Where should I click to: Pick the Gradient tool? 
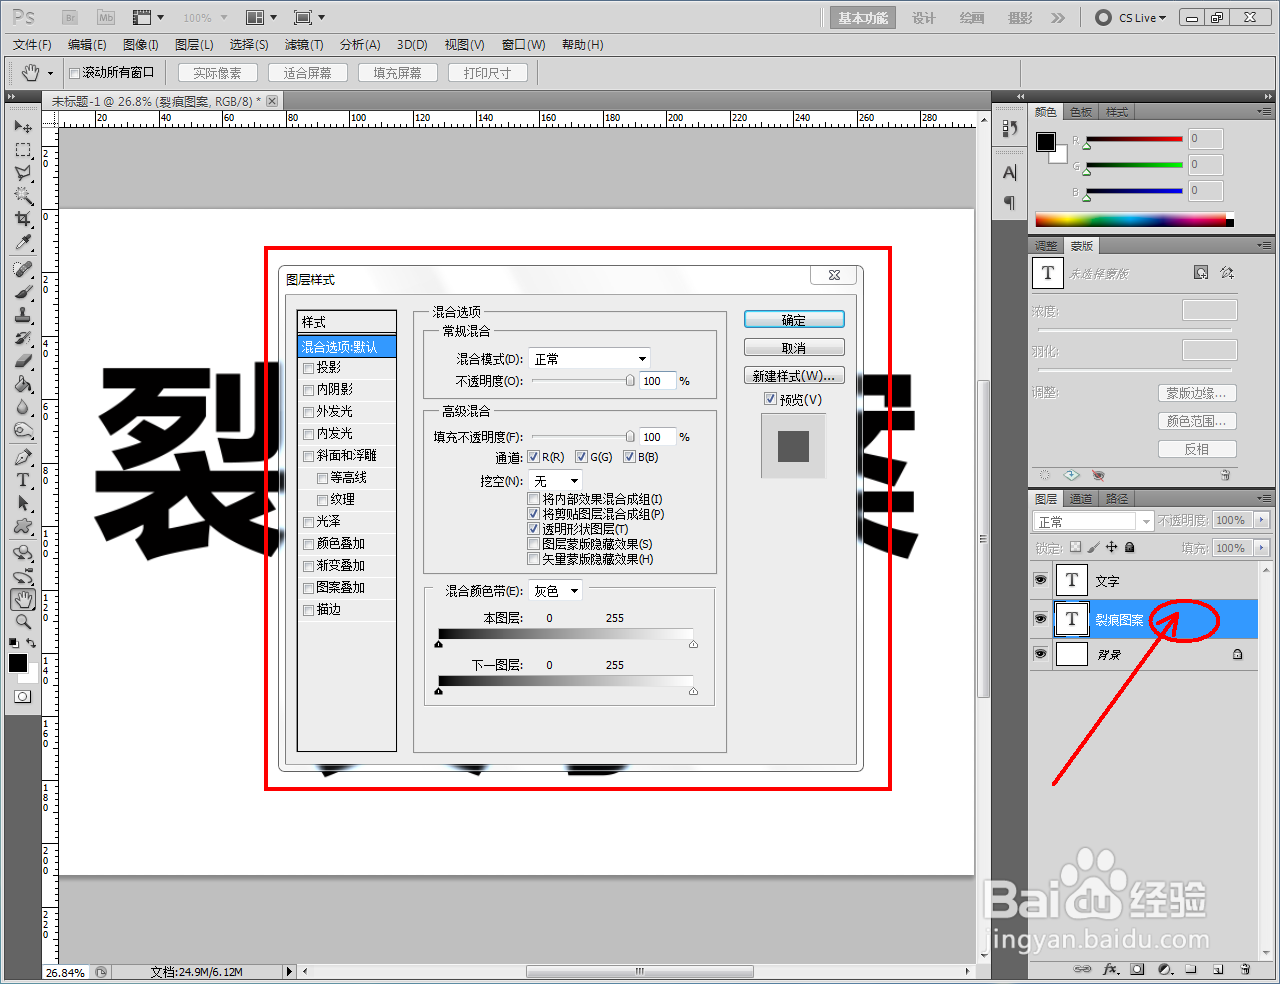coord(23,384)
